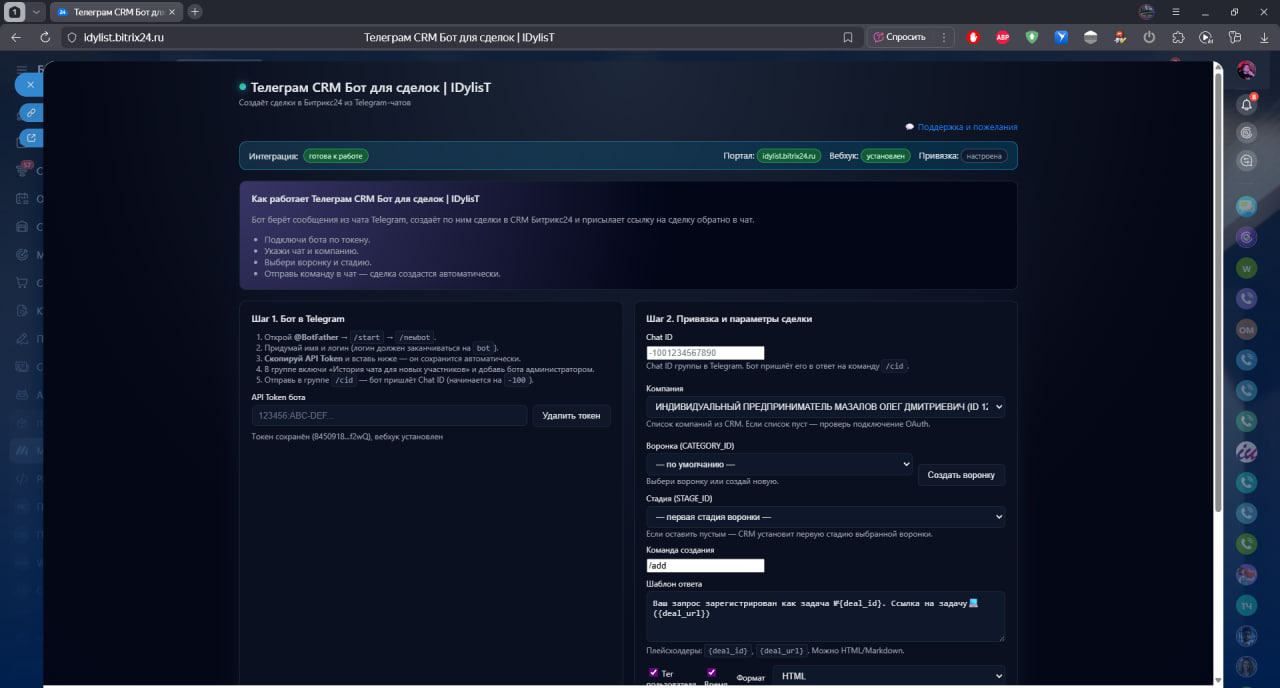
Task: Click the browser address bar URL
Action: click(x=124, y=37)
